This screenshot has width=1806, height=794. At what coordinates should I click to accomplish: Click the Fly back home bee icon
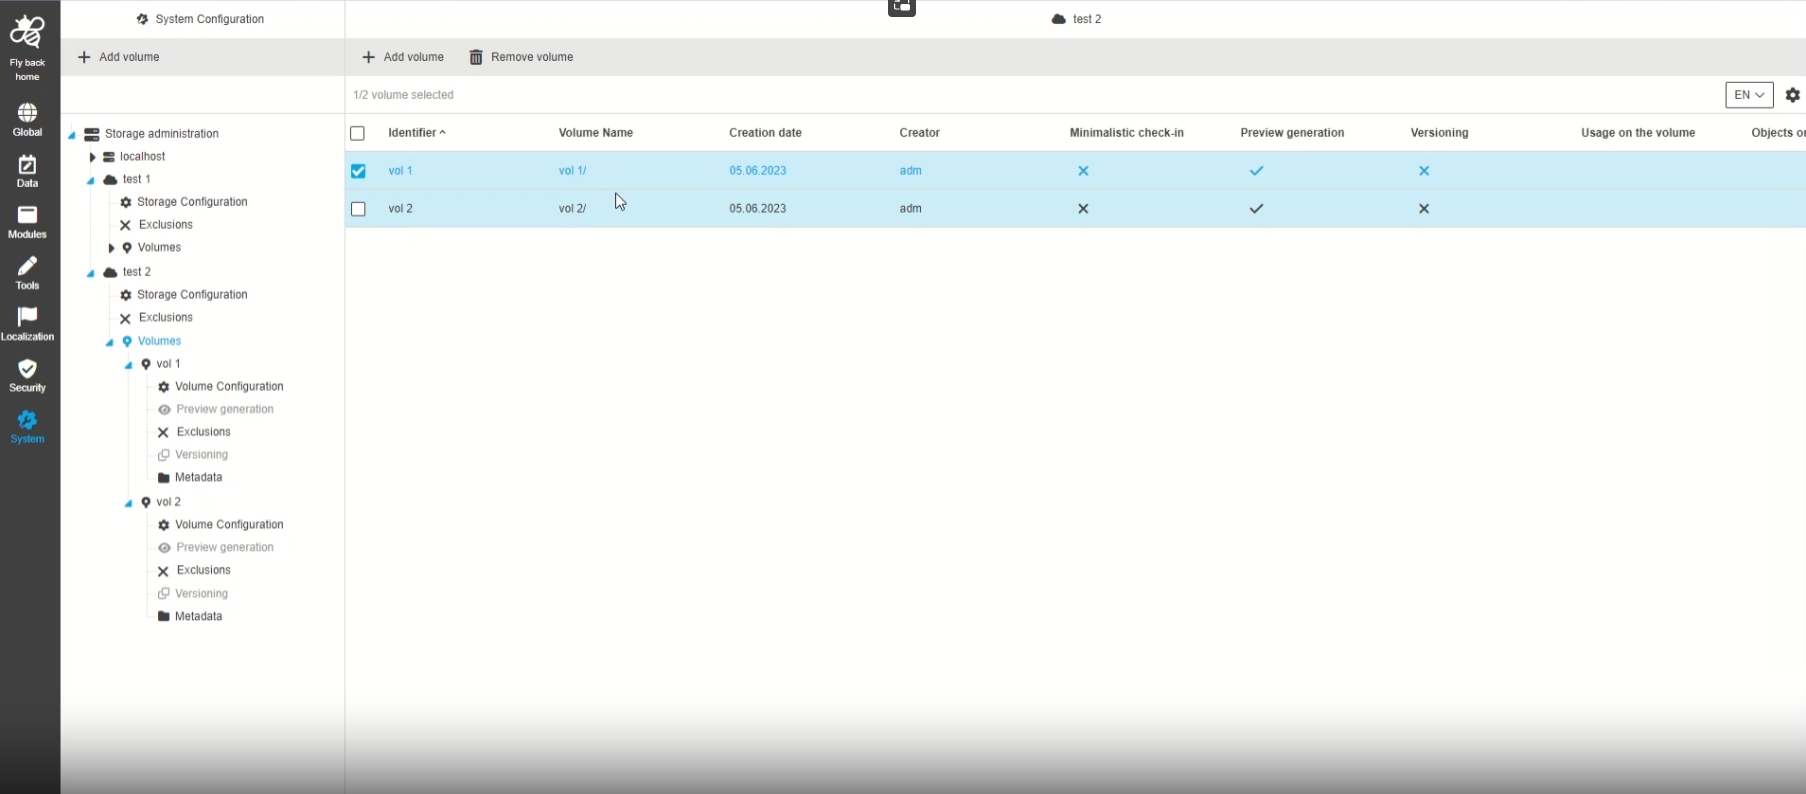(x=27, y=32)
